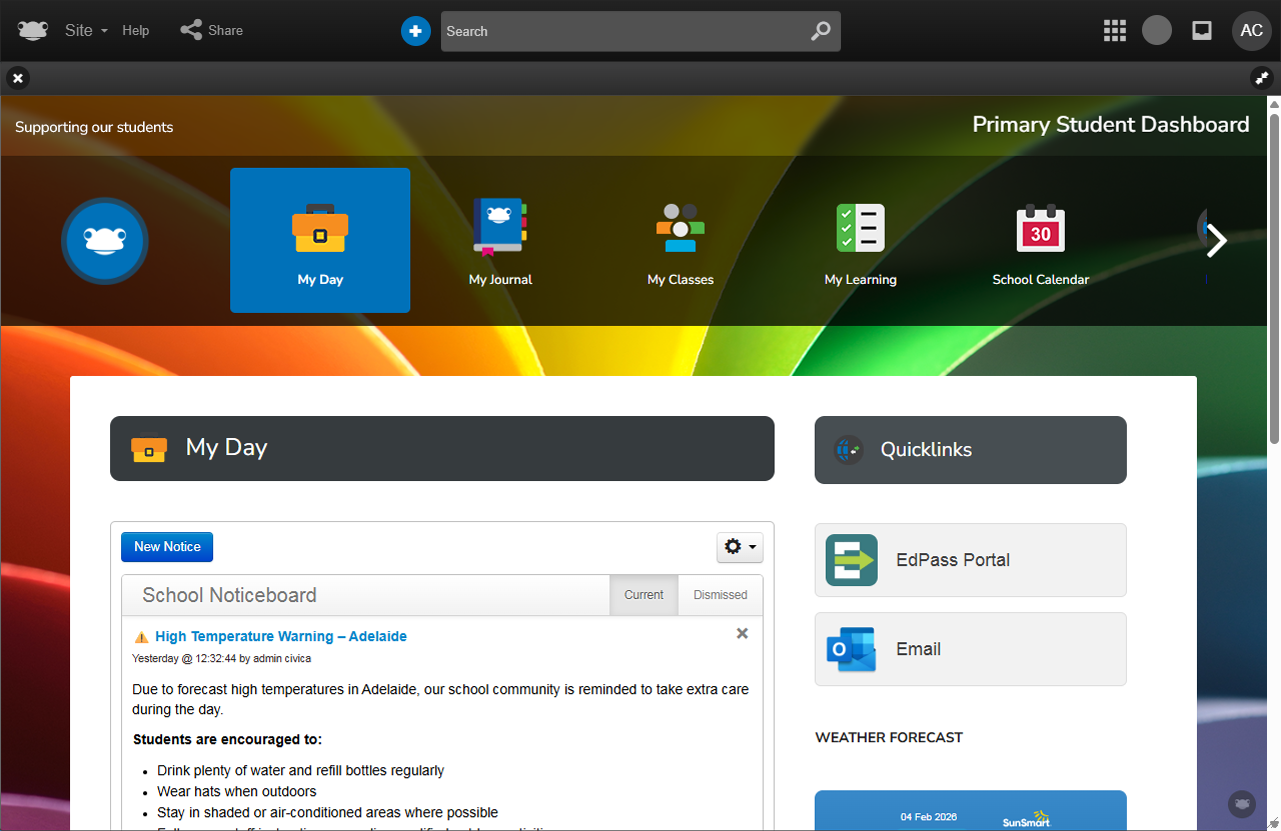Open the Help menu
This screenshot has height=831, width=1281.
click(136, 31)
